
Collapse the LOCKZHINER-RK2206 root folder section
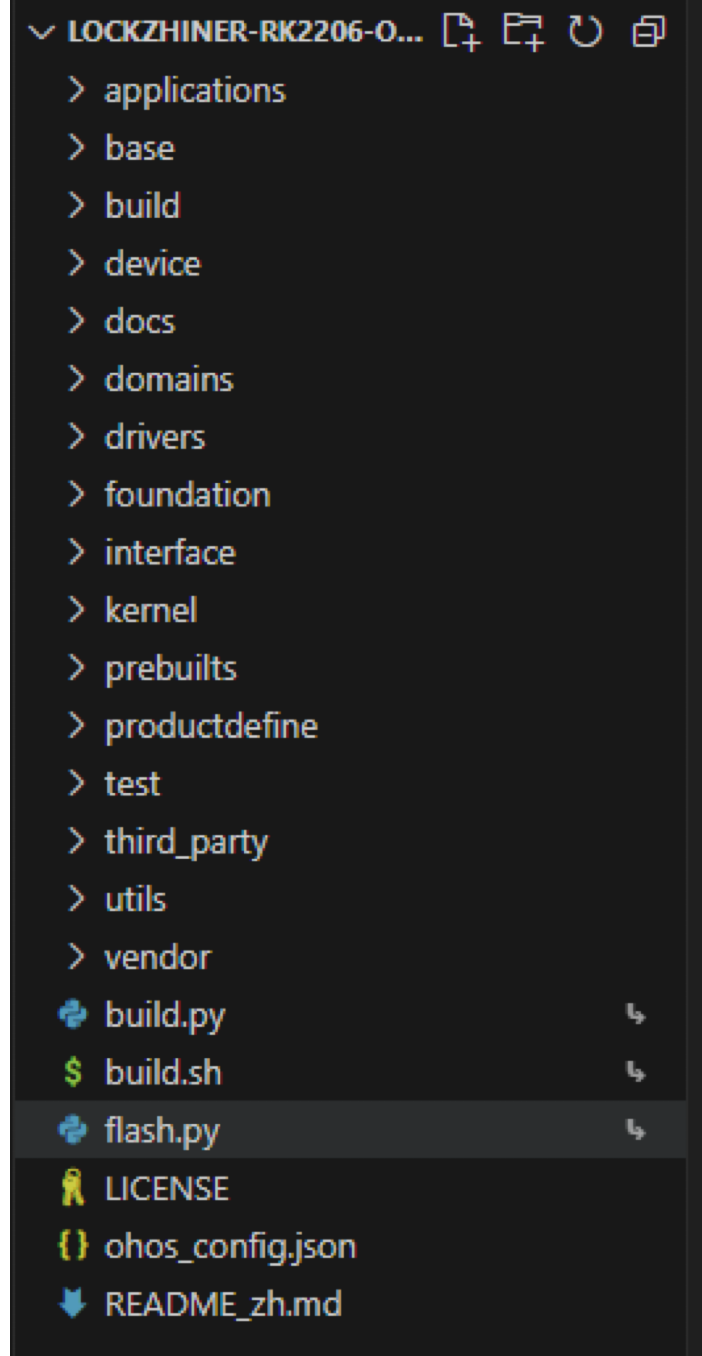[x=38, y=36]
